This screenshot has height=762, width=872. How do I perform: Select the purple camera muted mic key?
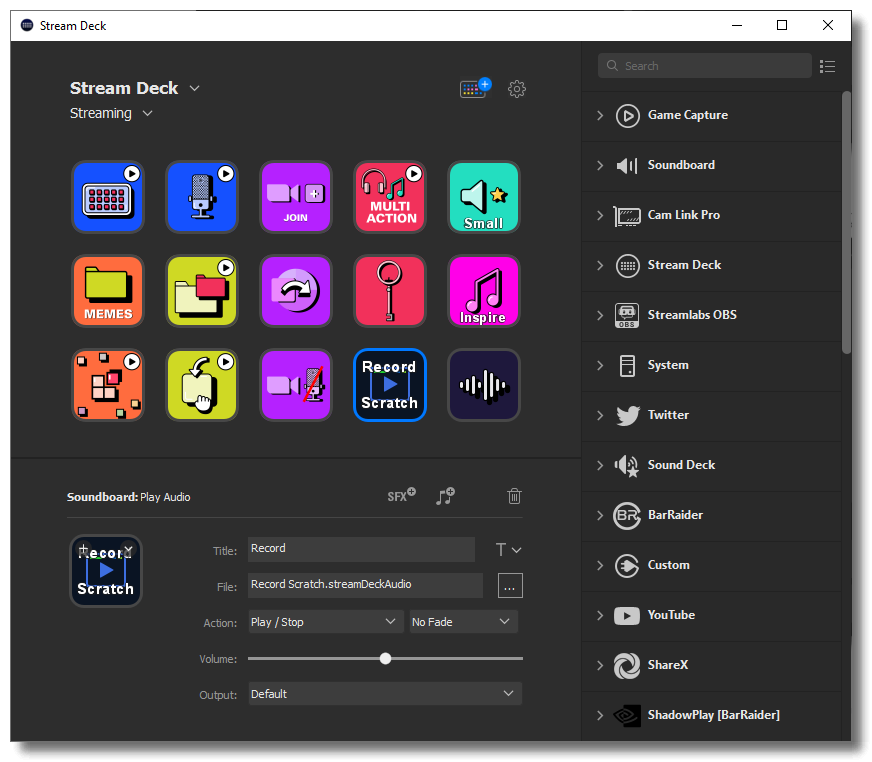click(x=296, y=385)
